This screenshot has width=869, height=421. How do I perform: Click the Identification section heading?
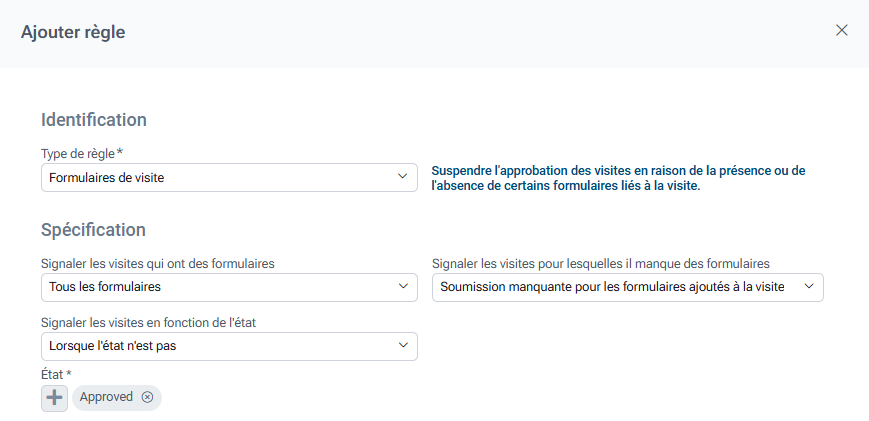click(x=94, y=120)
